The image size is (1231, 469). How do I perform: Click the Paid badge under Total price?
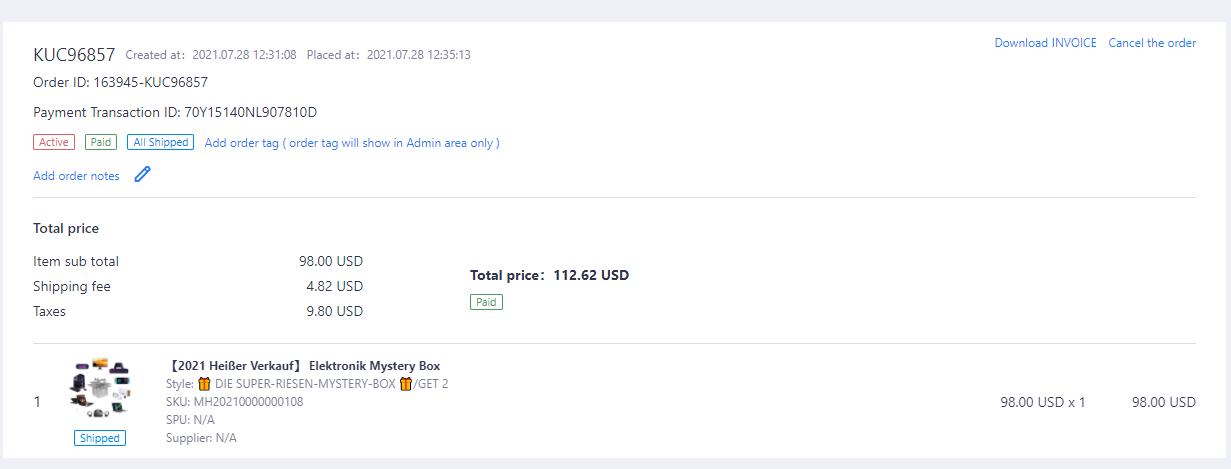click(486, 302)
